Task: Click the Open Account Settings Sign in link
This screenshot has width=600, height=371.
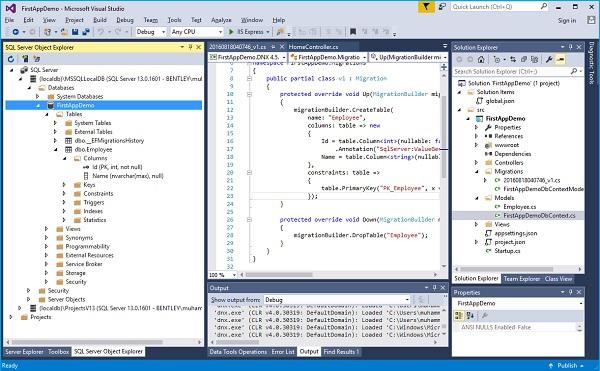Action: pyautogui.click(x=567, y=20)
